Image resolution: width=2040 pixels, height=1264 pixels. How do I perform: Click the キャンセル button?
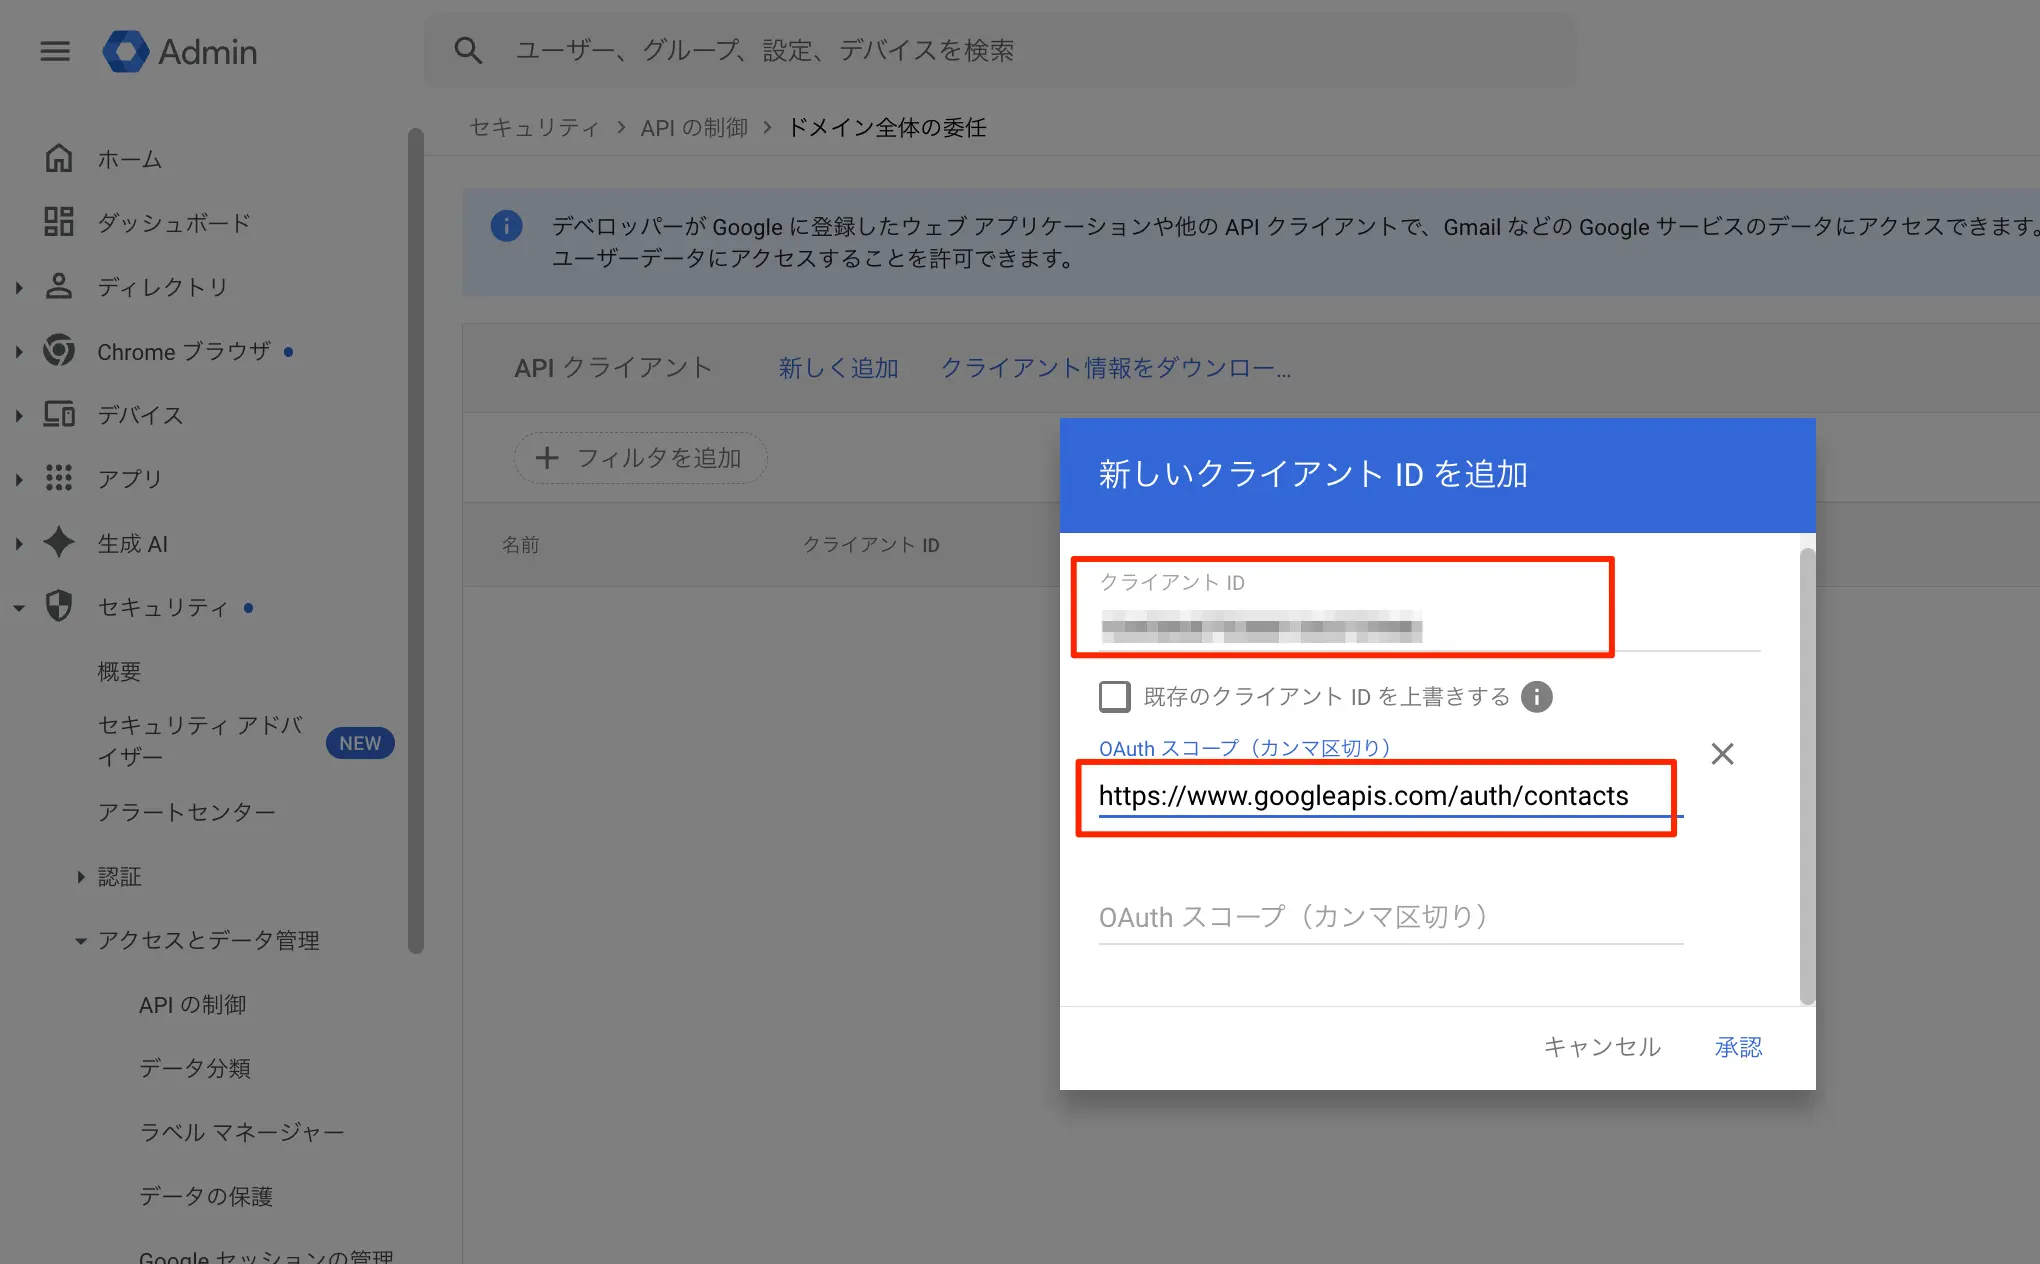(x=1602, y=1047)
